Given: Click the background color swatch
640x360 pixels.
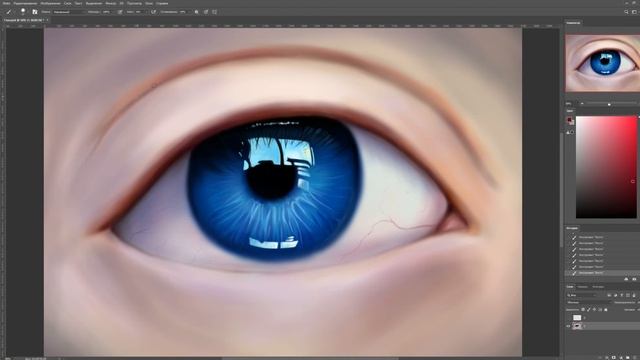Looking at the screenshot, I should pos(572,122).
